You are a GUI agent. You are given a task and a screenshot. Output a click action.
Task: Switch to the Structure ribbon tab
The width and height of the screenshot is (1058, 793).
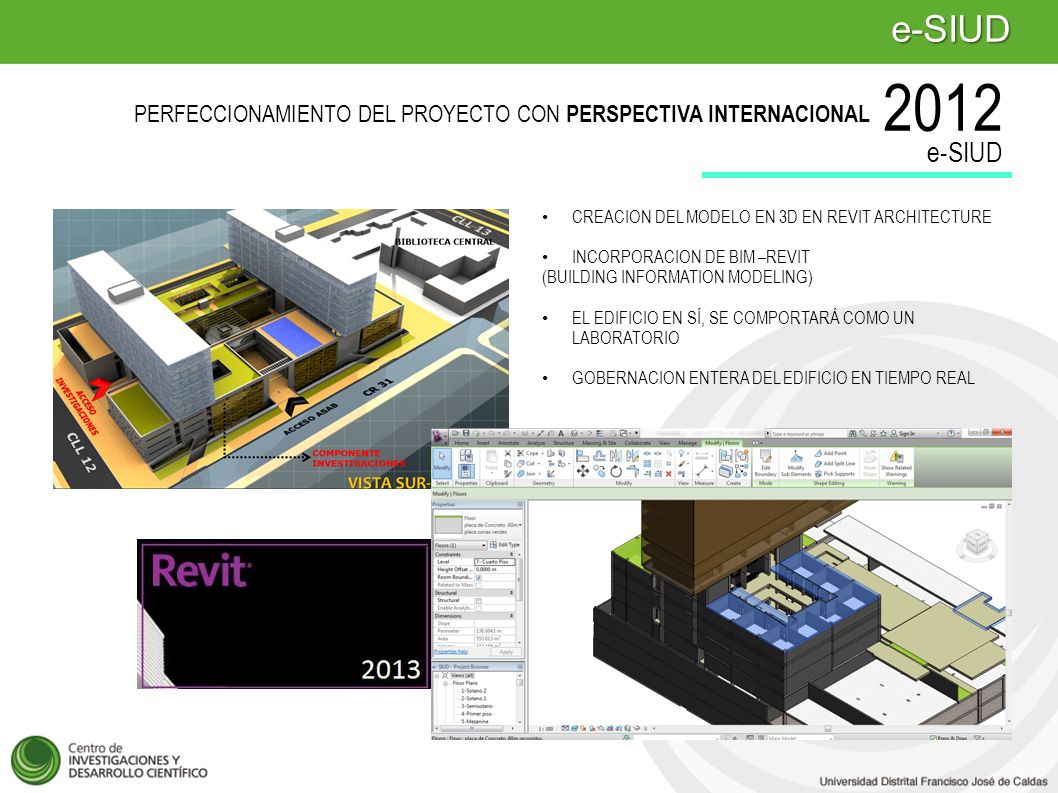pos(563,443)
